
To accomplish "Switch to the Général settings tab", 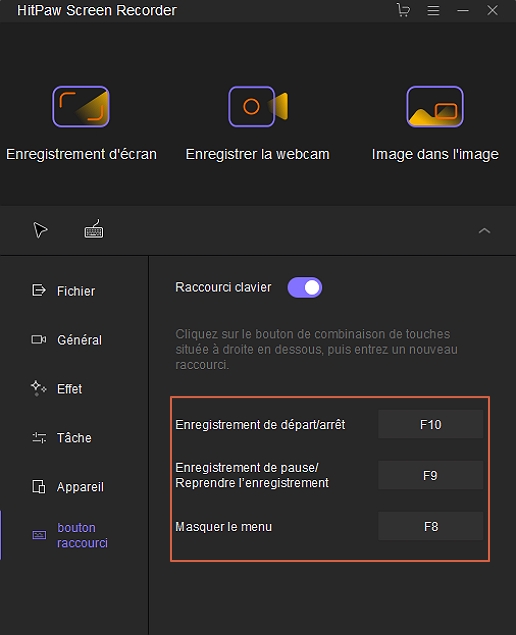I will (x=67, y=340).
